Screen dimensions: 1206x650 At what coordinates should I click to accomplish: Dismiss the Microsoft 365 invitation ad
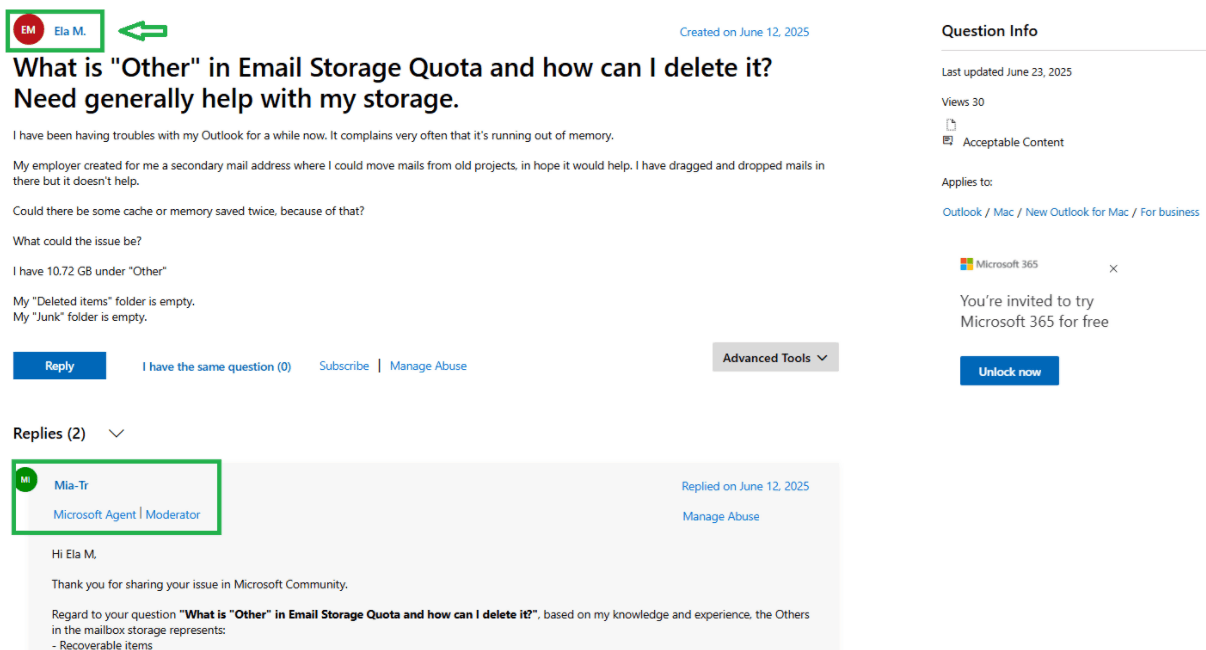[1113, 268]
